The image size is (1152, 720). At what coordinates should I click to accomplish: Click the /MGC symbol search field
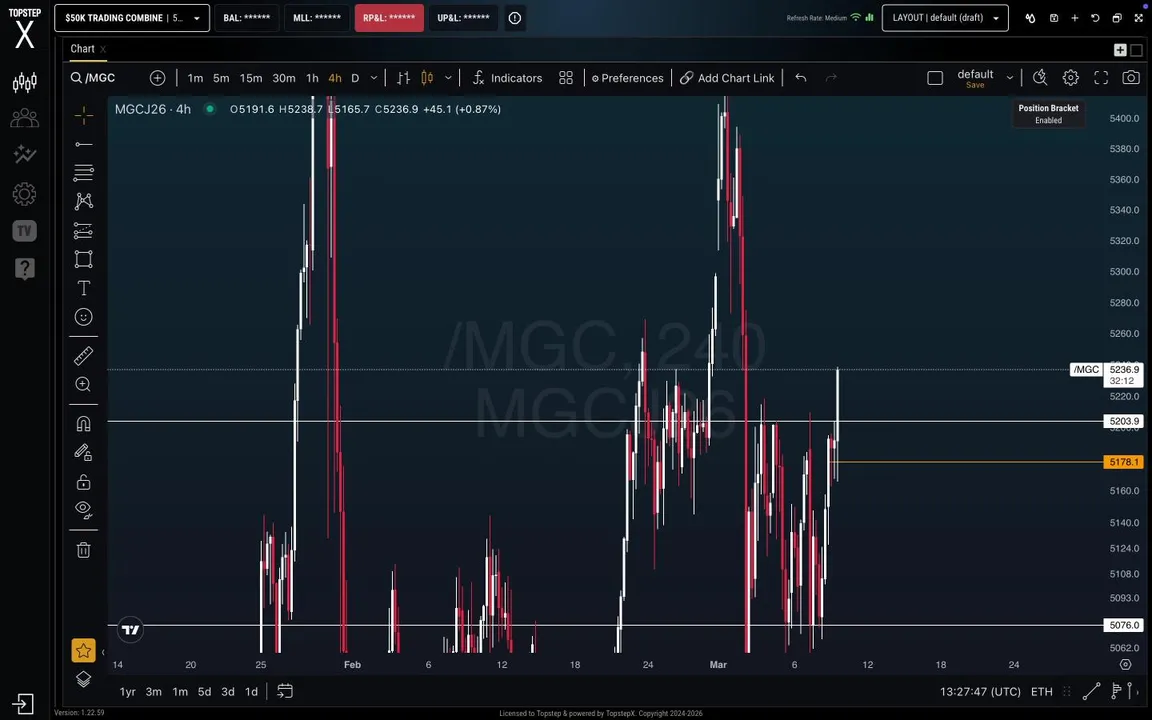101,78
